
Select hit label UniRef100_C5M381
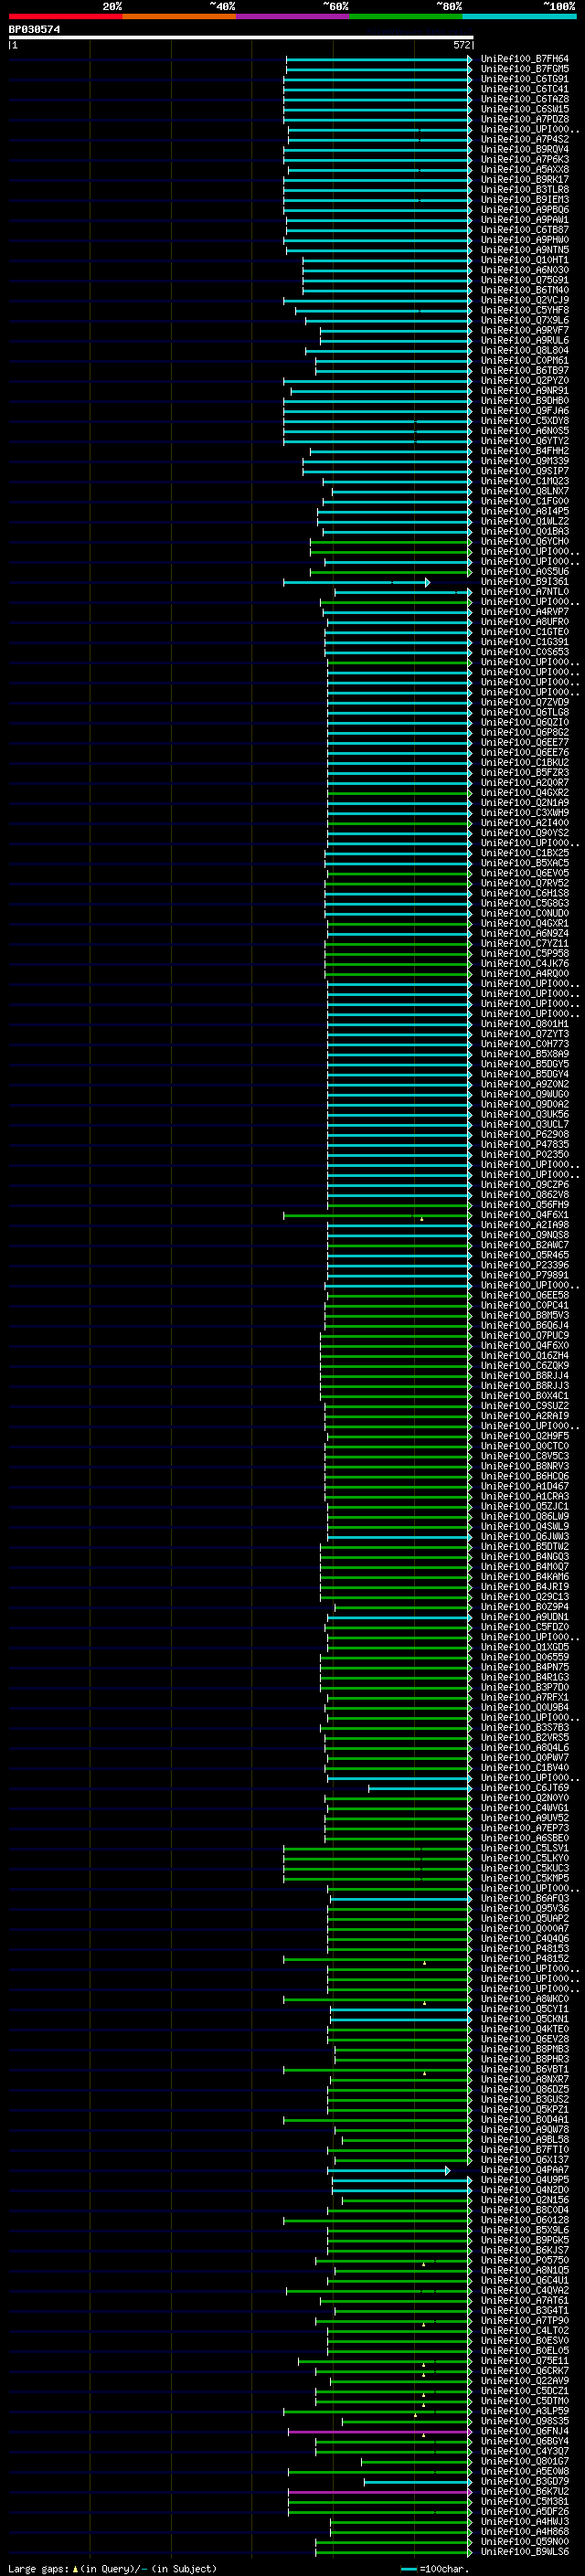(524, 2502)
